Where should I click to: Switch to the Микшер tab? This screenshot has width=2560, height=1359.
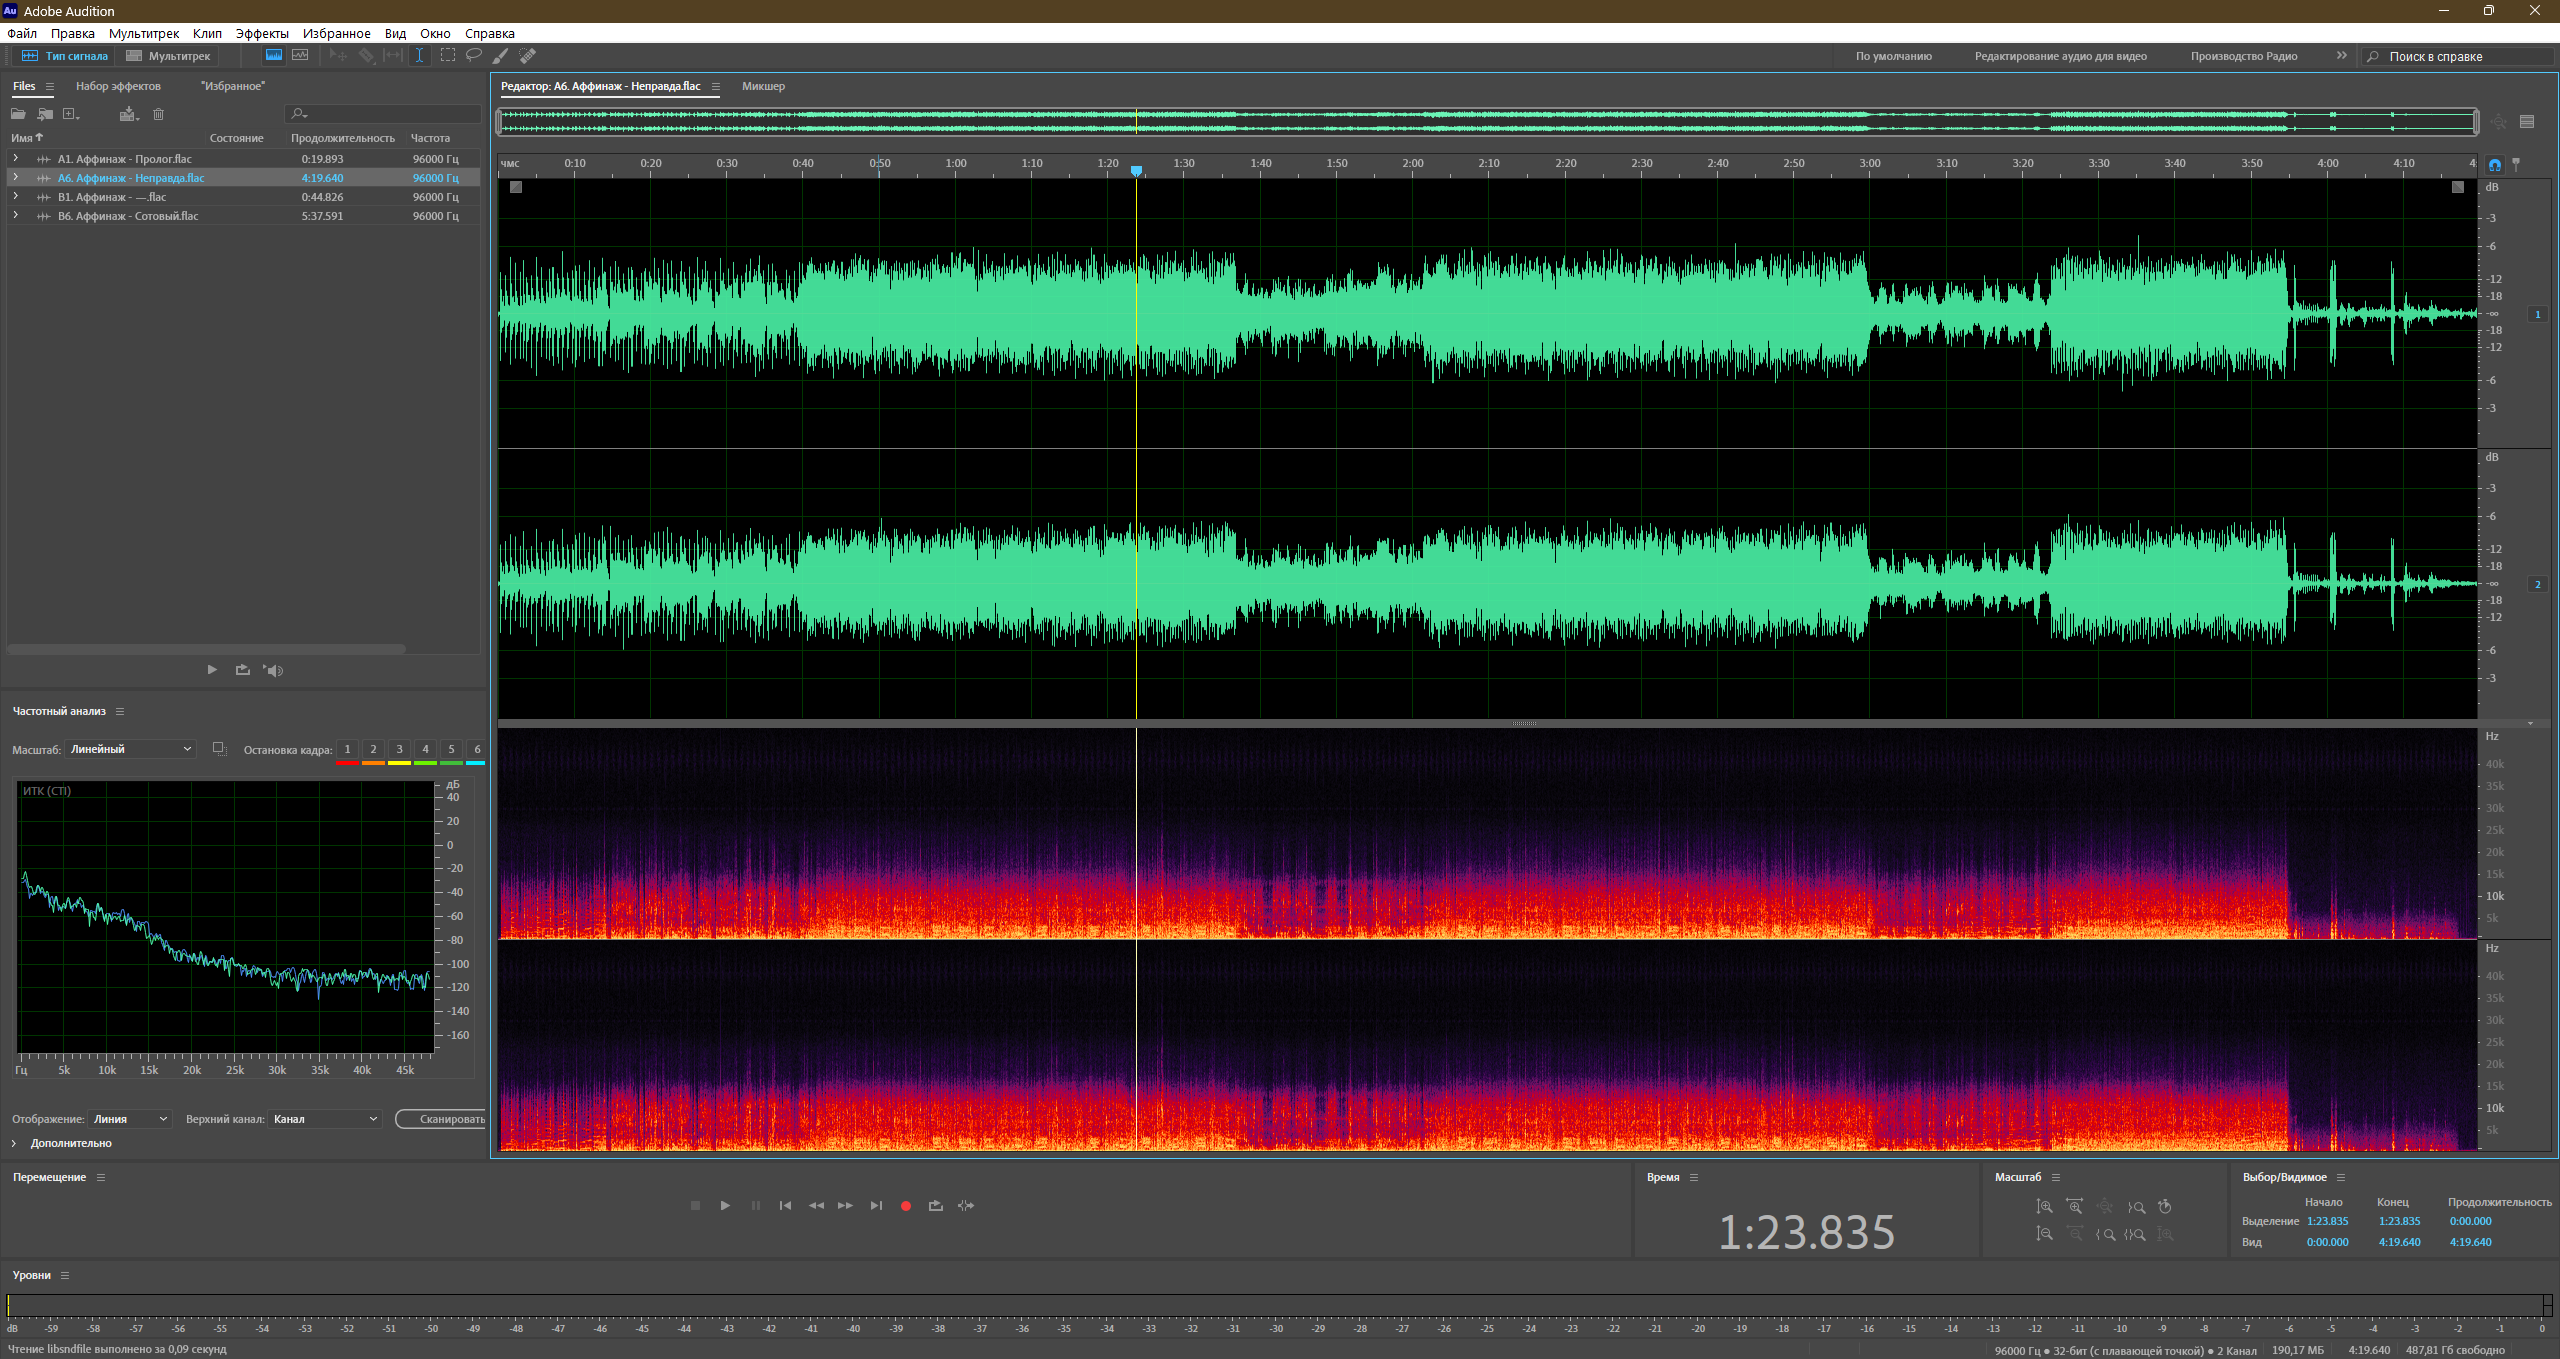[x=763, y=86]
